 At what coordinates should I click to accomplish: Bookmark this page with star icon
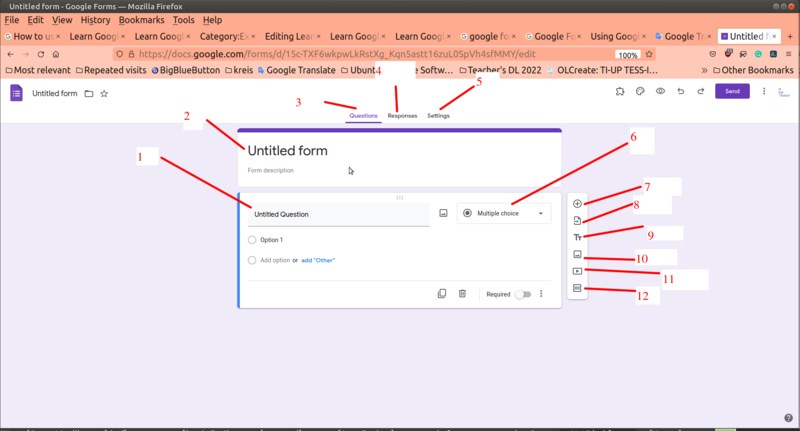pos(649,54)
